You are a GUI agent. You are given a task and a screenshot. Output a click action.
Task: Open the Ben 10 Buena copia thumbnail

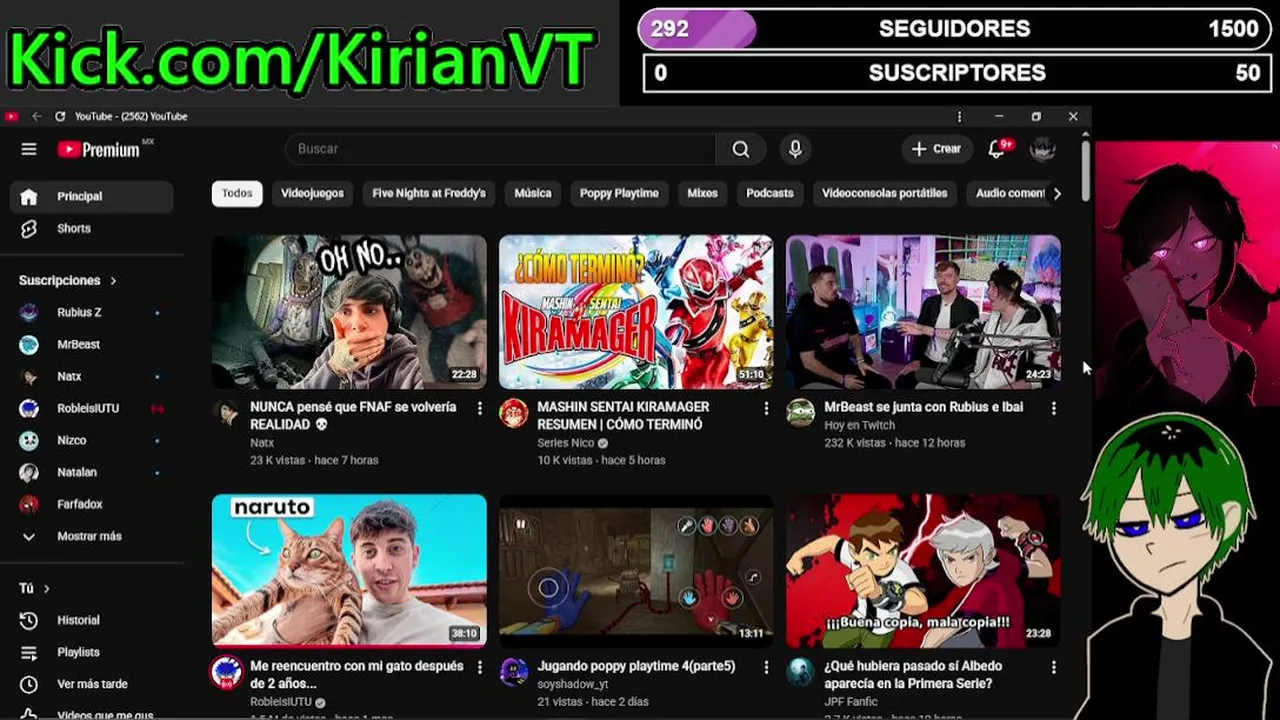click(x=923, y=571)
